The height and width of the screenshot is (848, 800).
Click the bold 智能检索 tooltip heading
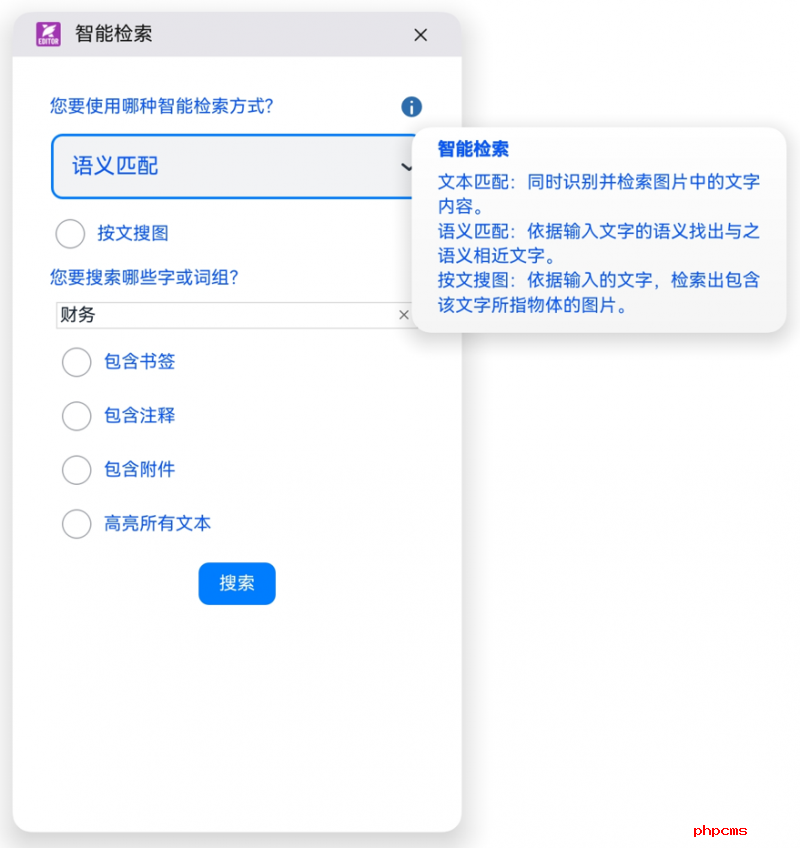click(x=473, y=149)
